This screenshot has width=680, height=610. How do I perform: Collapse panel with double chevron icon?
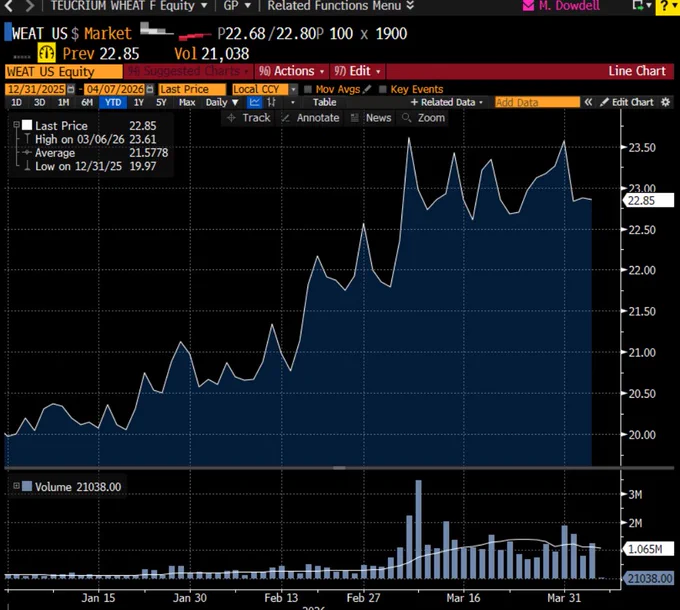point(588,102)
